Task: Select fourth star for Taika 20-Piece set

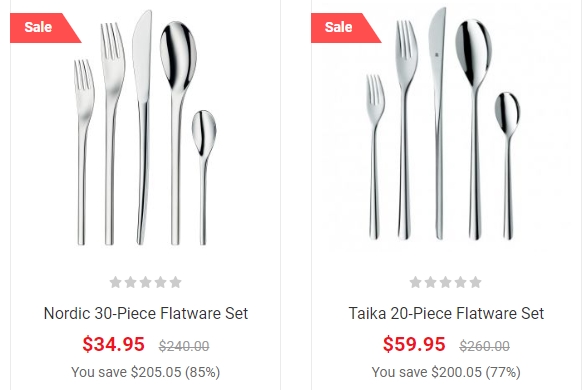Action: coord(460,282)
